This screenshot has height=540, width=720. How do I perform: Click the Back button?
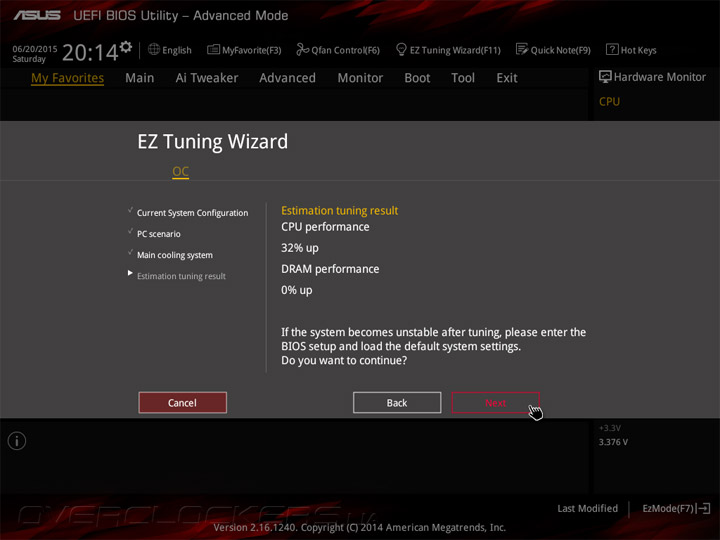pos(397,403)
